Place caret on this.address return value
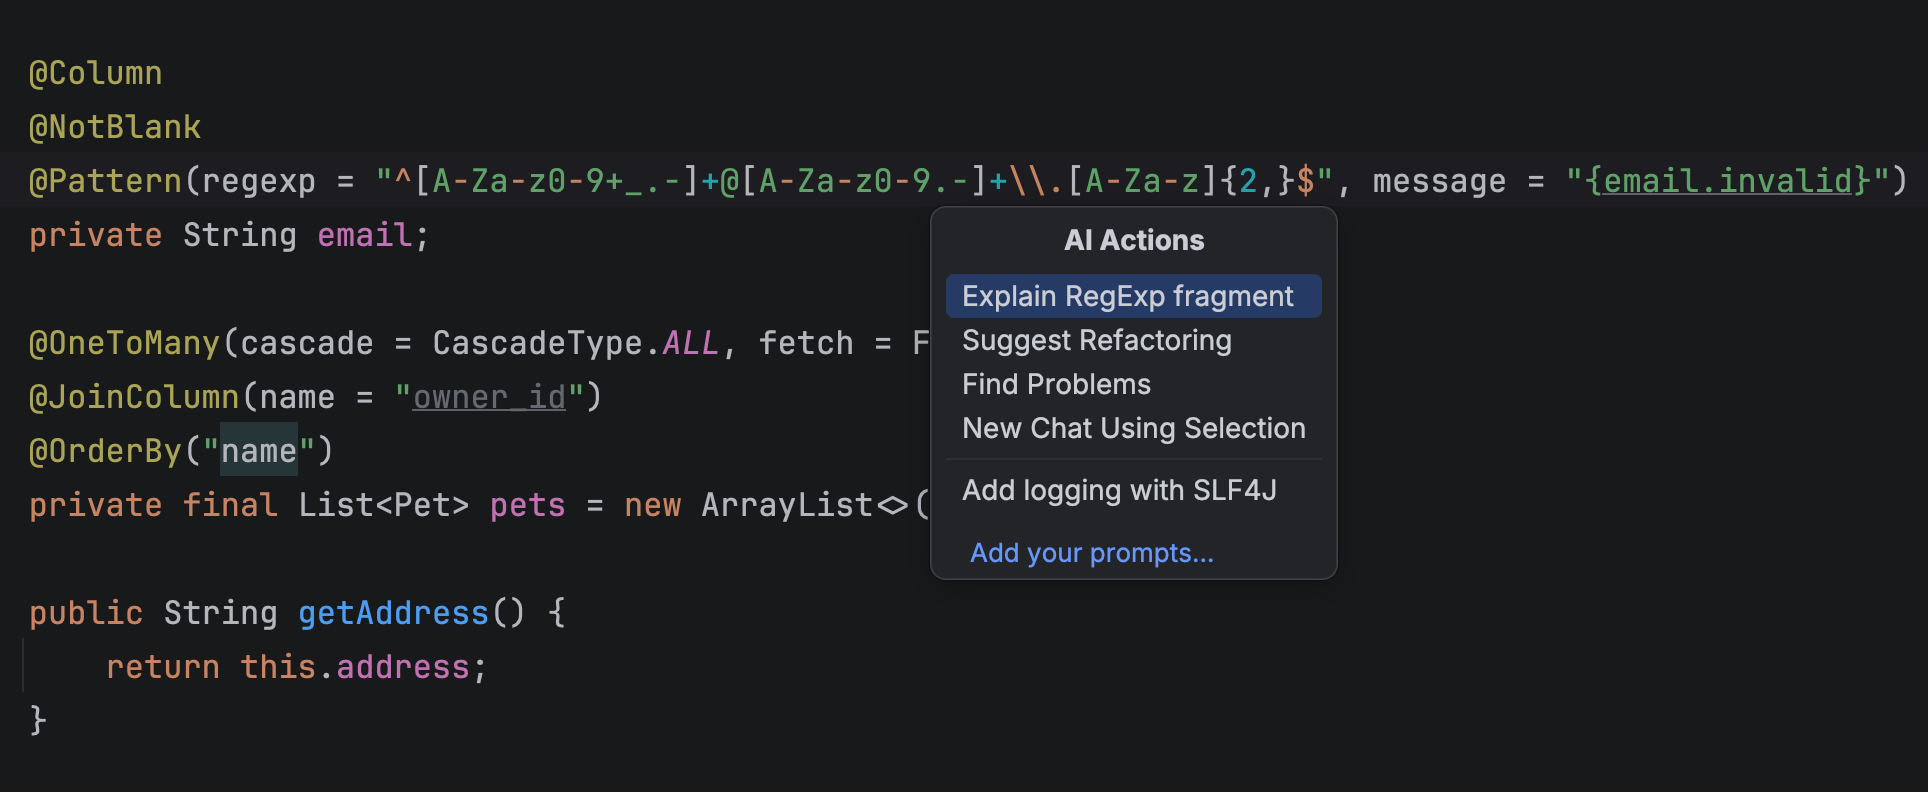This screenshot has width=1928, height=792. (x=355, y=667)
